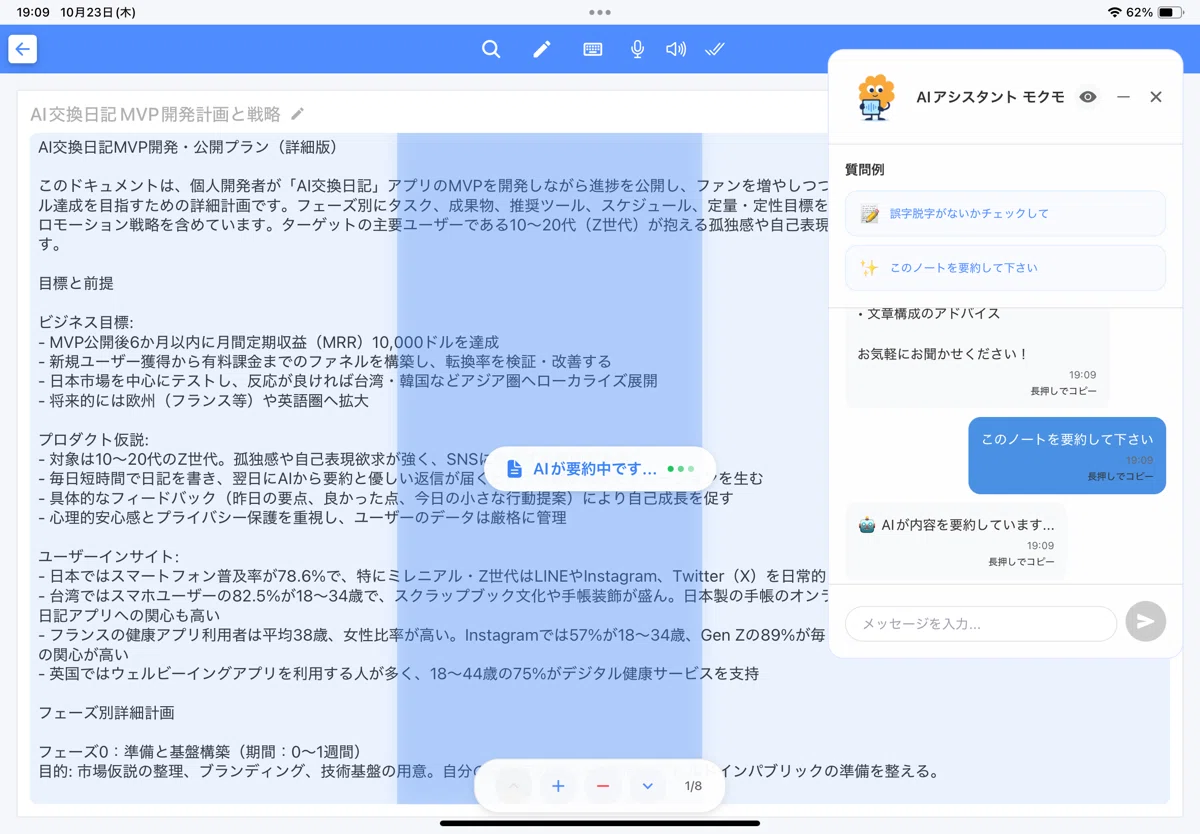The image size is (1200, 834).
Task: Tap the 19:09 clock in status bar
Action: [x=33, y=12]
